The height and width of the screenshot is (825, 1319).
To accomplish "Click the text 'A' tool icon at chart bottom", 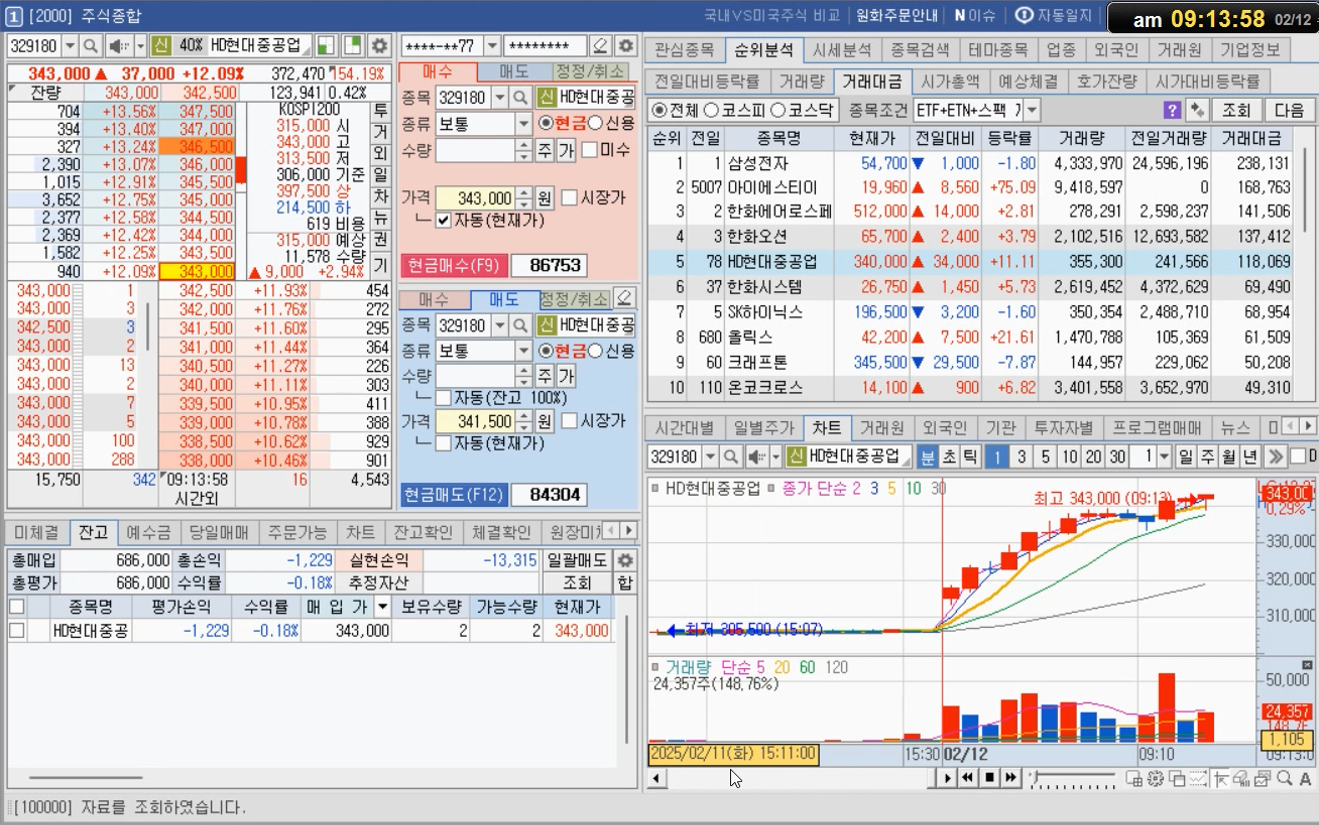I will (1305, 778).
